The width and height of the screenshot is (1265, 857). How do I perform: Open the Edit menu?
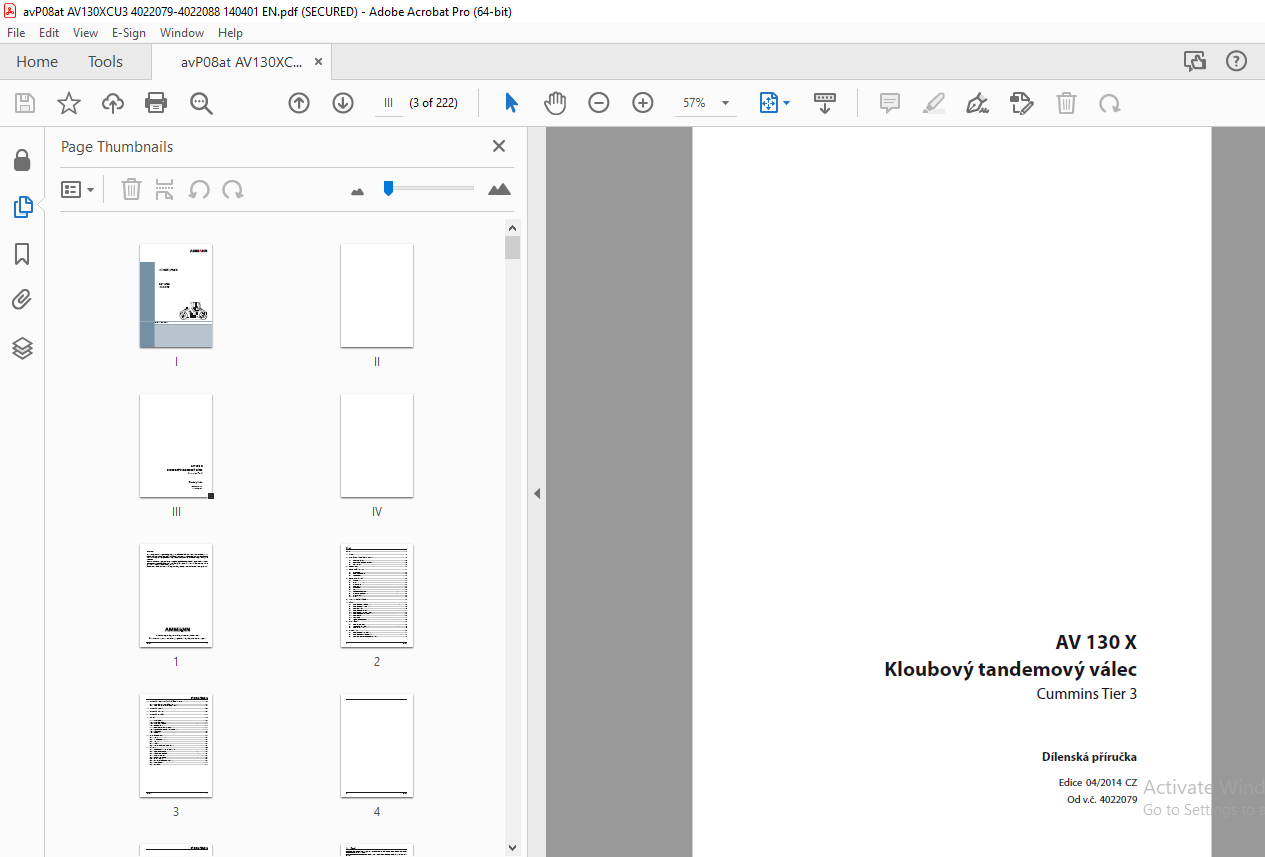(x=49, y=33)
